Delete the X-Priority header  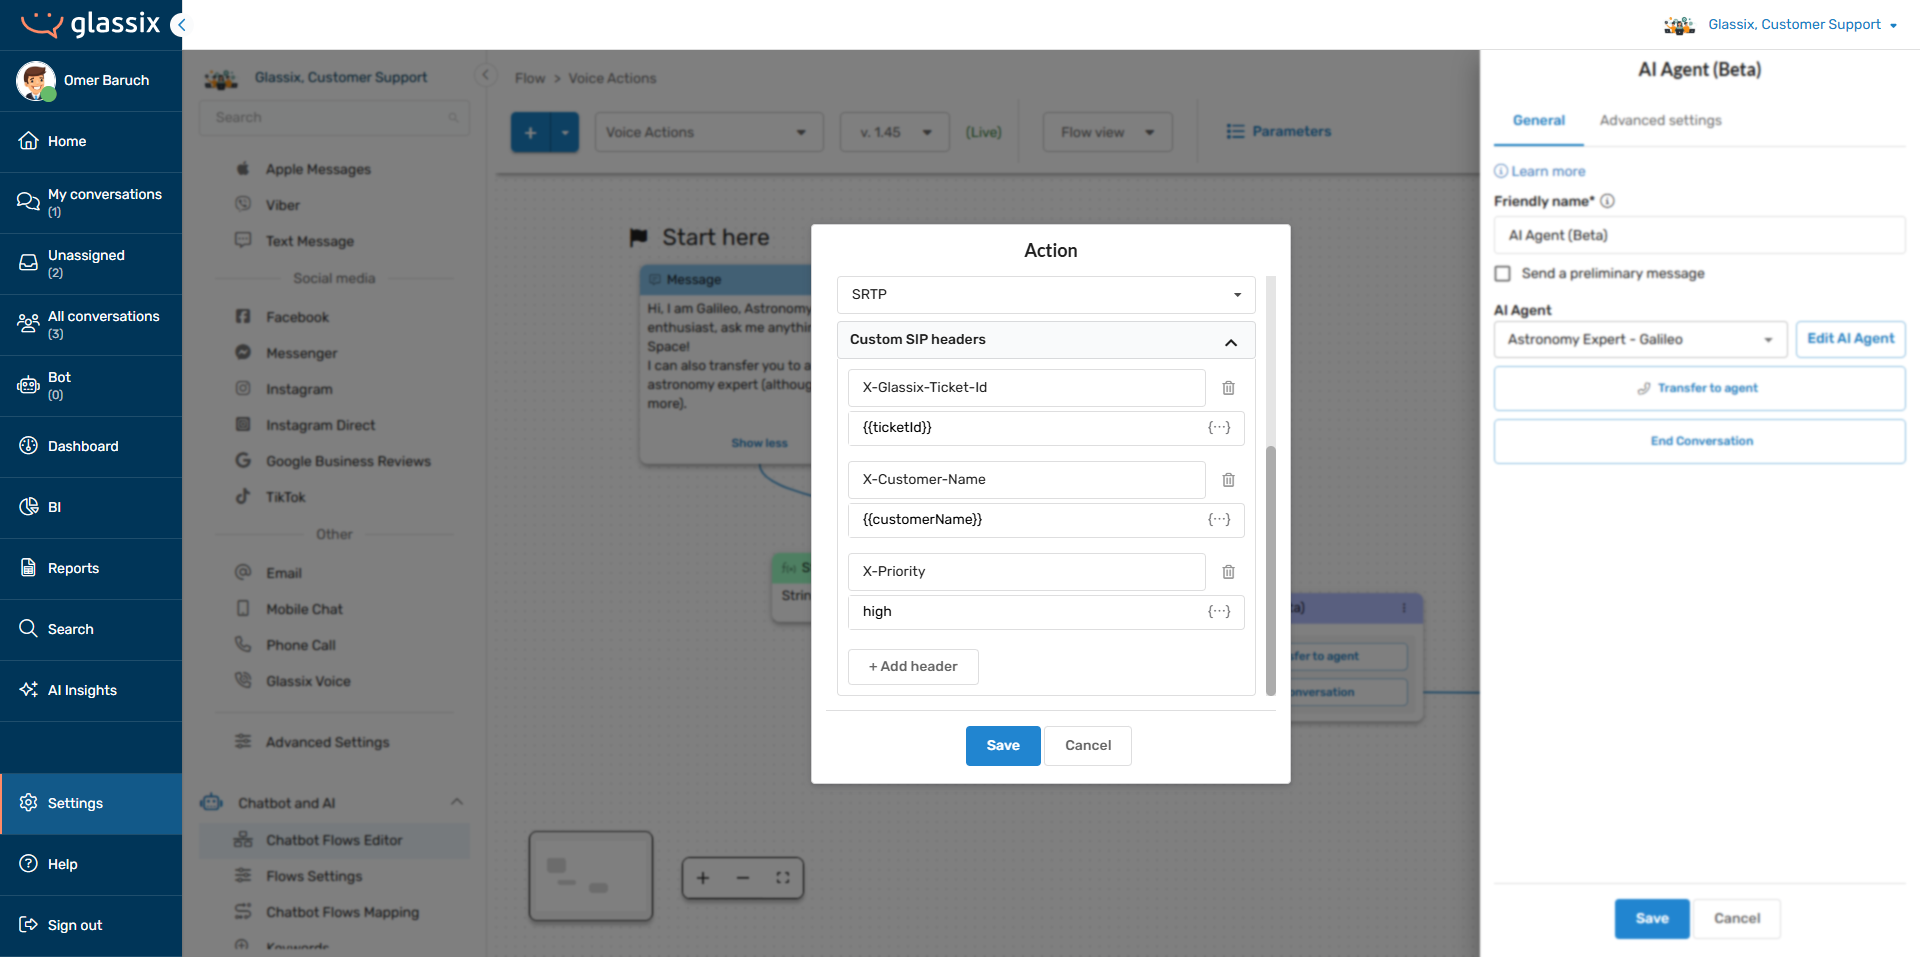click(x=1228, y=572)
